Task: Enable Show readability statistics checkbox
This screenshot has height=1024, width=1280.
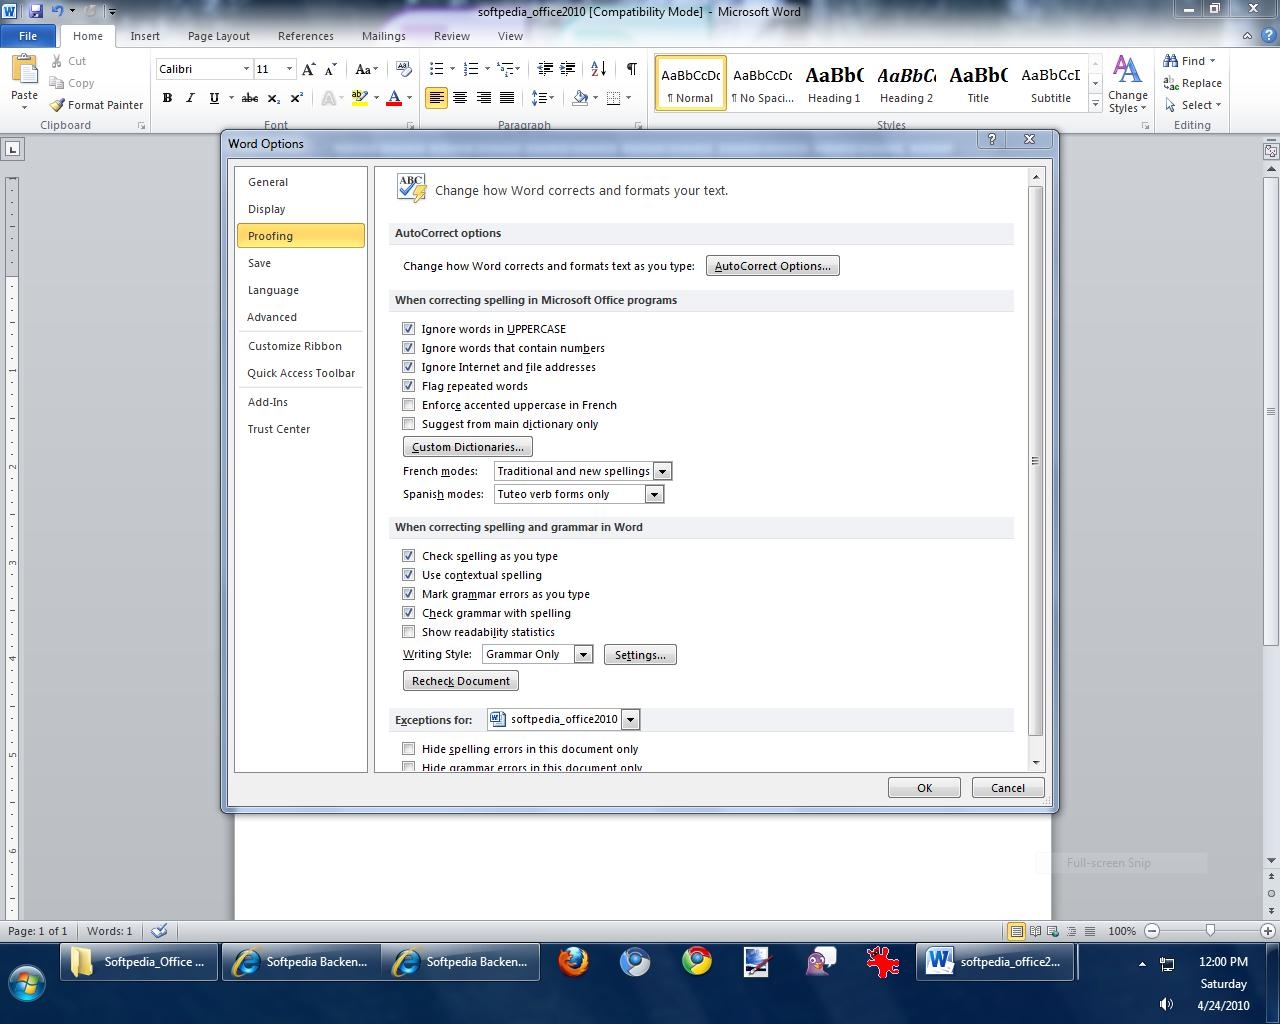Action: point(408,632)
